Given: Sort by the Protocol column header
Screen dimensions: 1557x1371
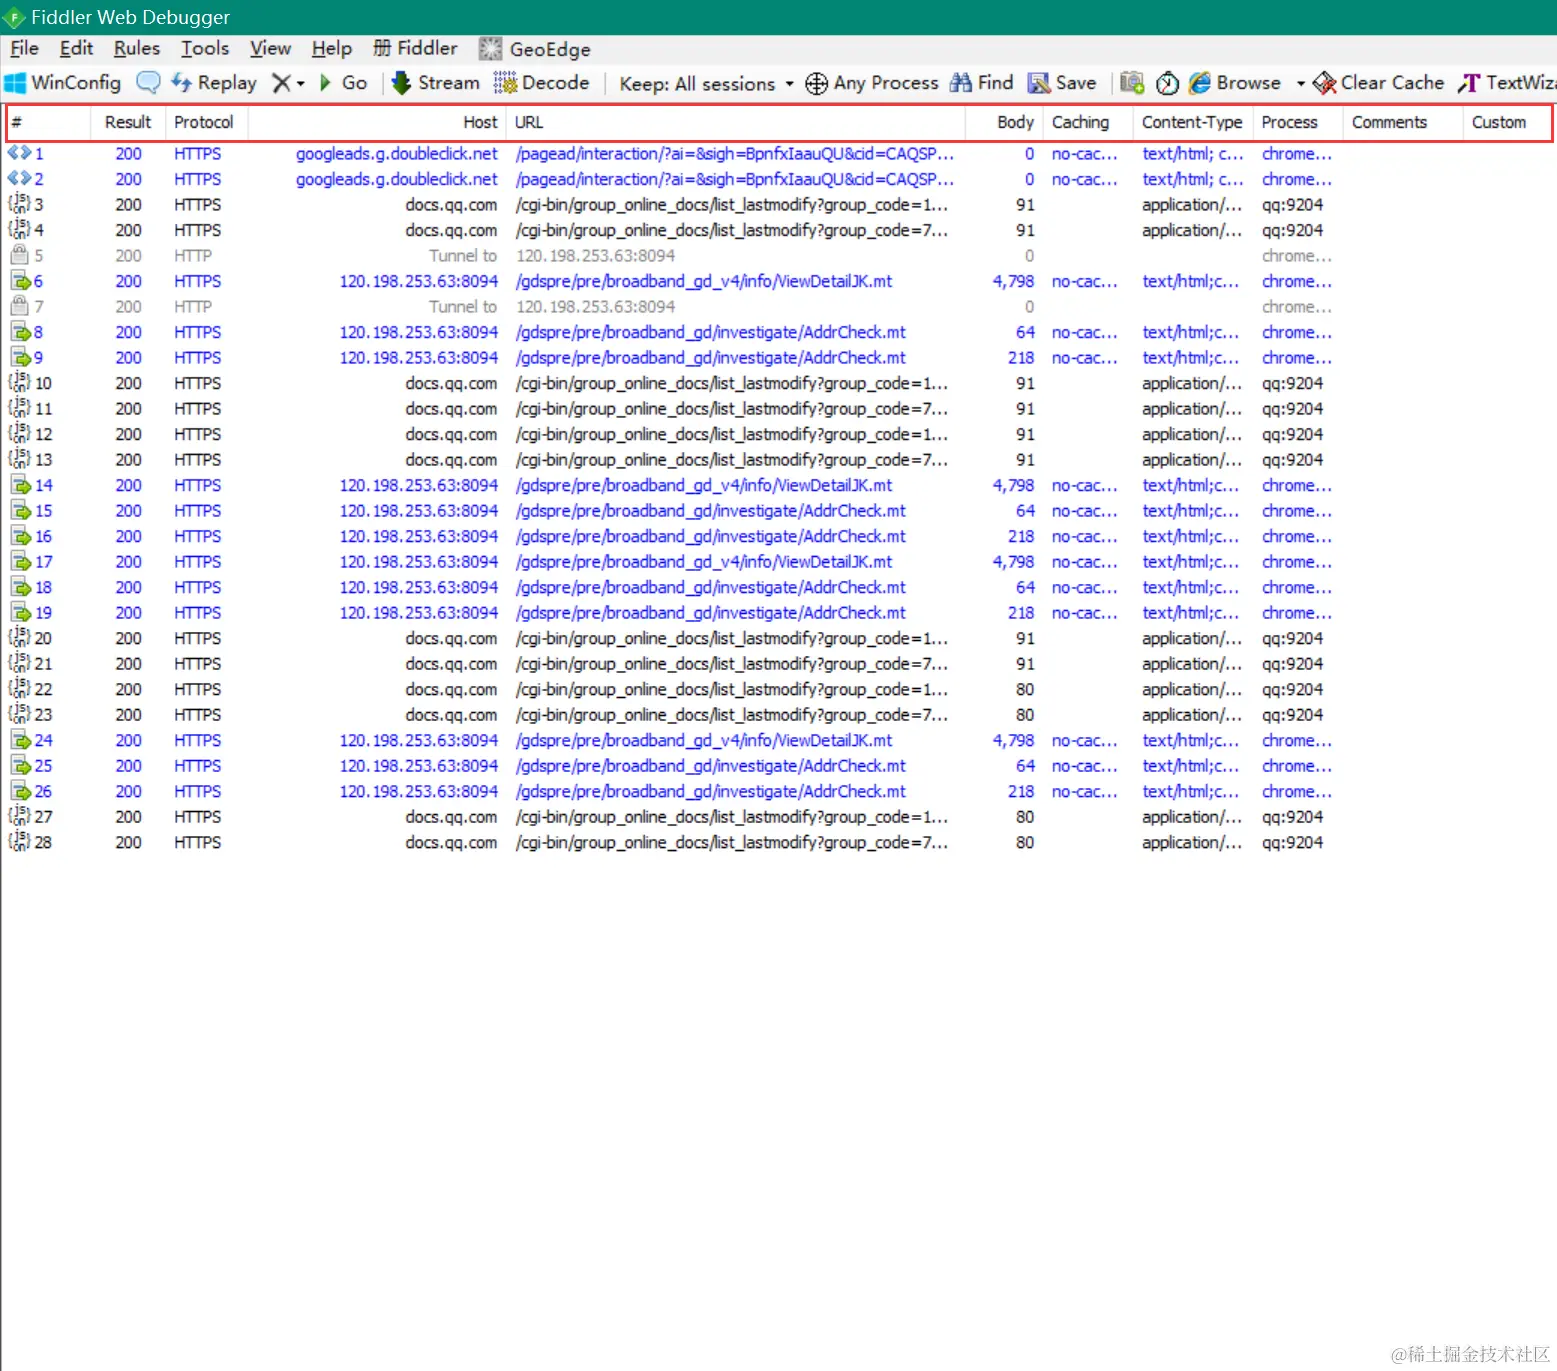Looking at the screenshot, I should click(x=206, y=122).
